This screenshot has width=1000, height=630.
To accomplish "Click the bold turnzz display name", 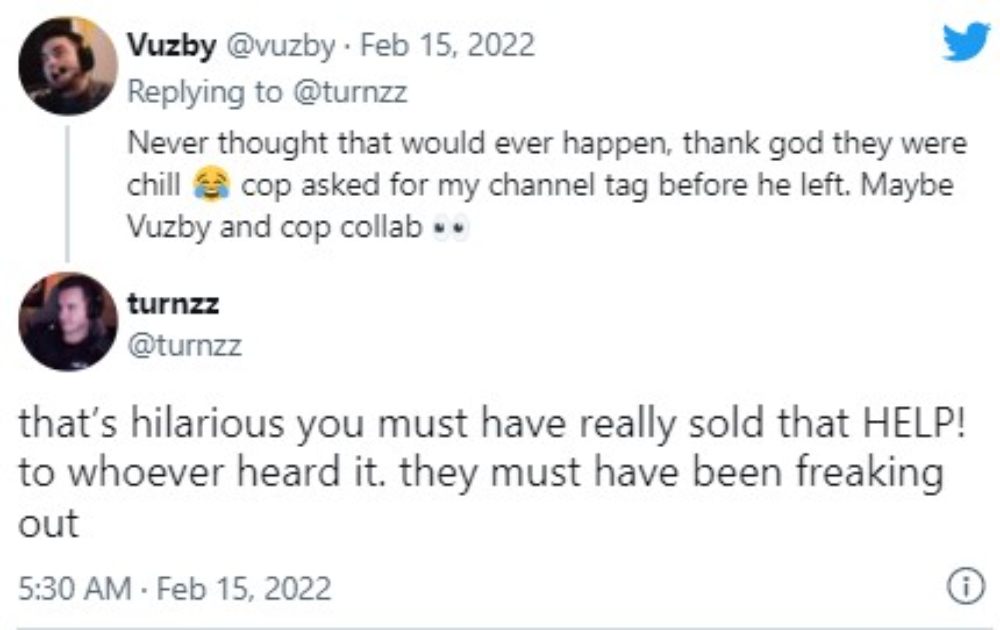I will (173, 303).
